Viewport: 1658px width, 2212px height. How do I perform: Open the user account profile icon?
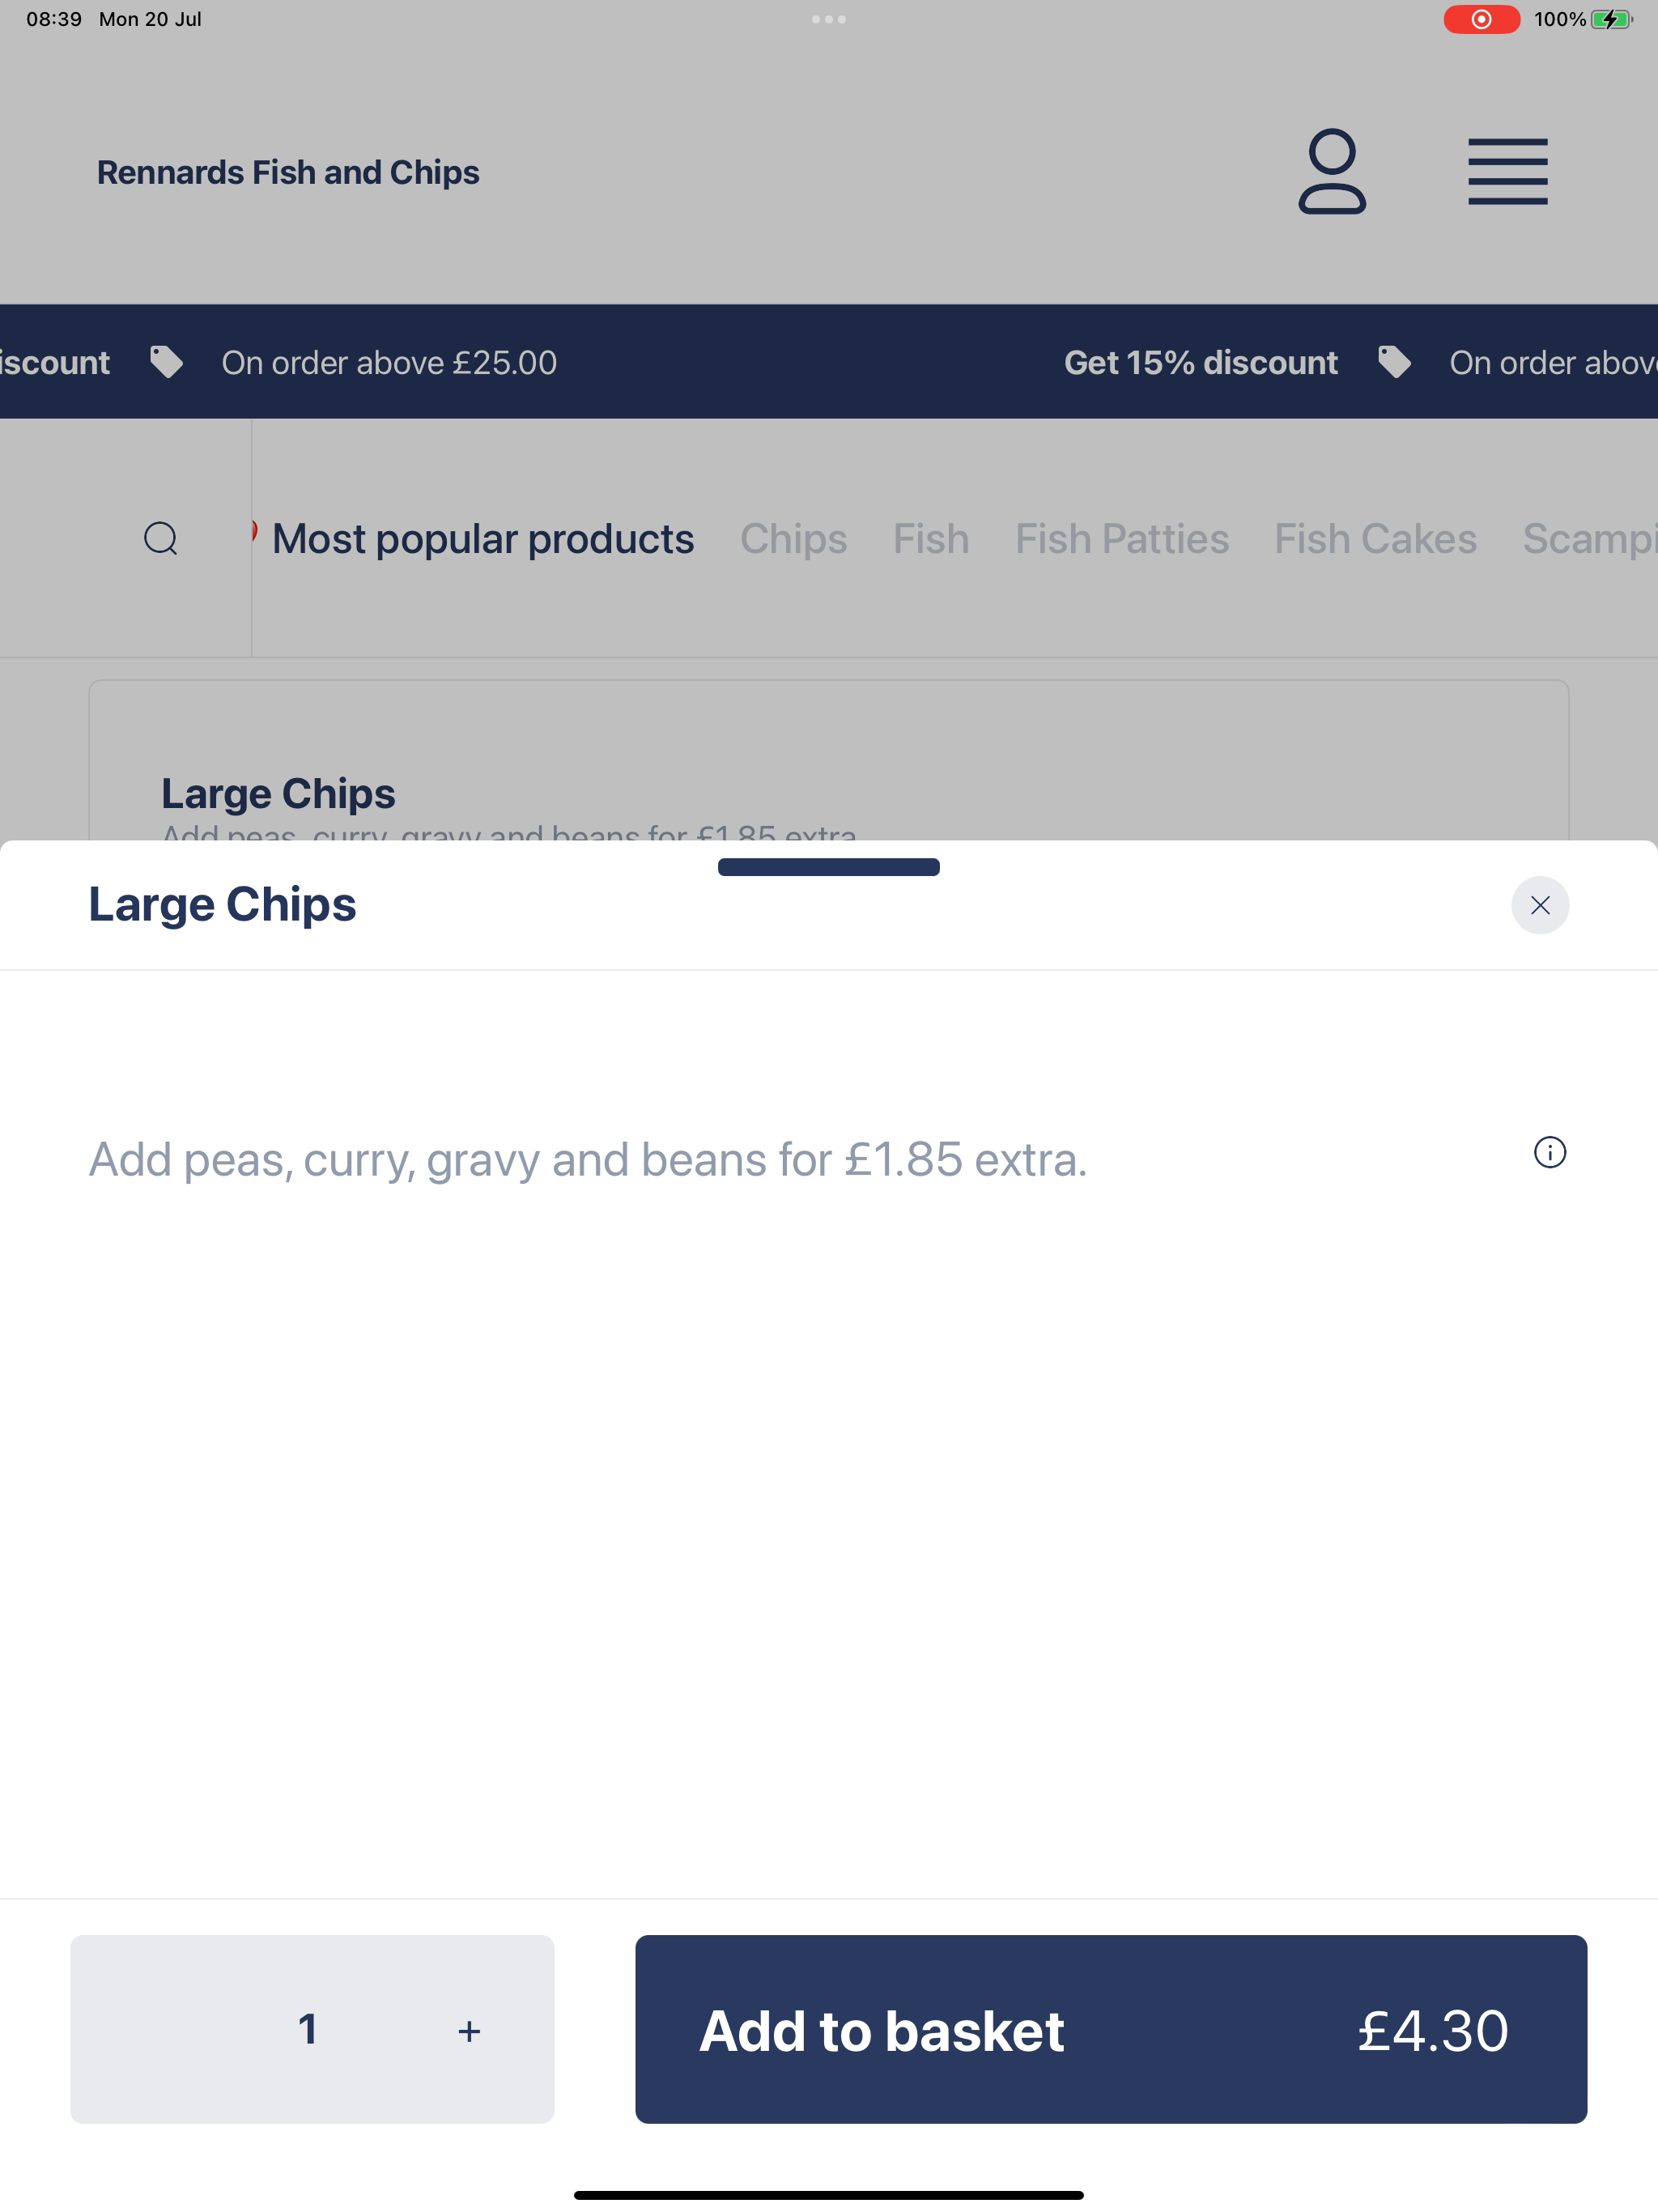point(1332,171)
